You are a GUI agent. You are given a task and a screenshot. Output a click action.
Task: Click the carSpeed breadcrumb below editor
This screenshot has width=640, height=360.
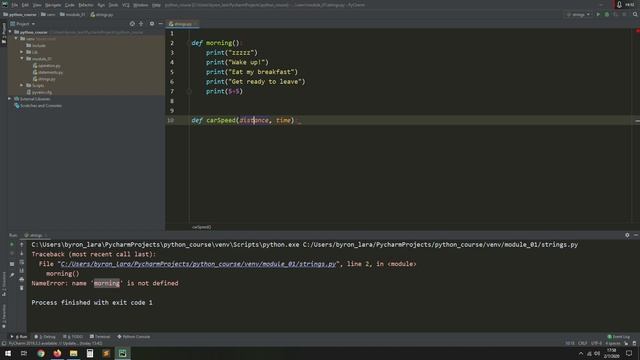coord(201,227)
